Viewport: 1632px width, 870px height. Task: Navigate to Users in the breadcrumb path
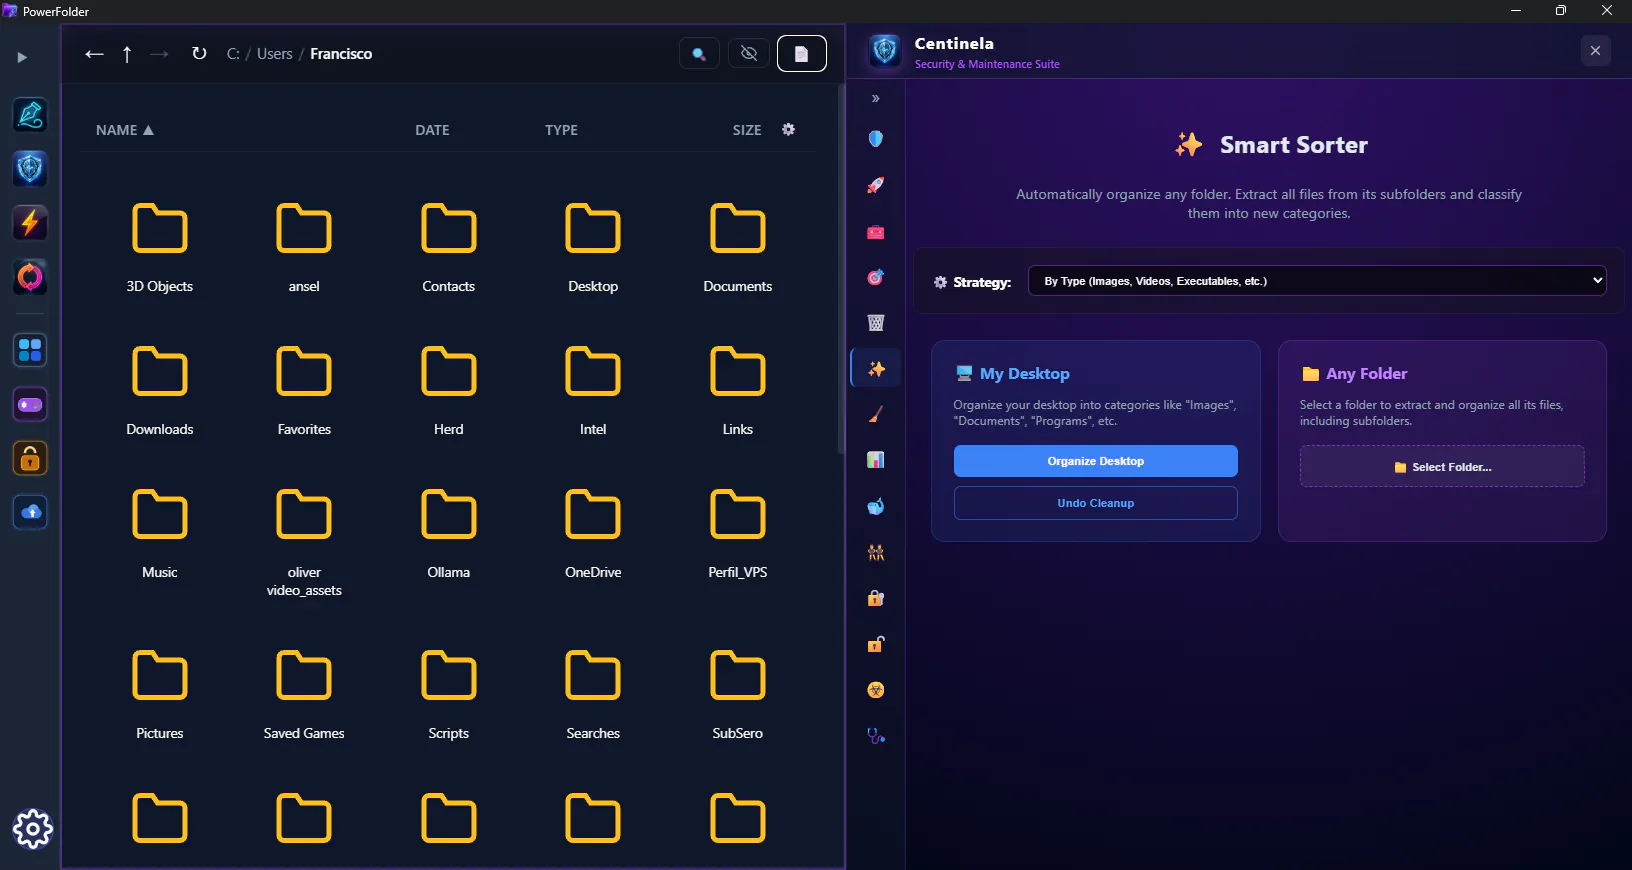[x=275, y=54]
